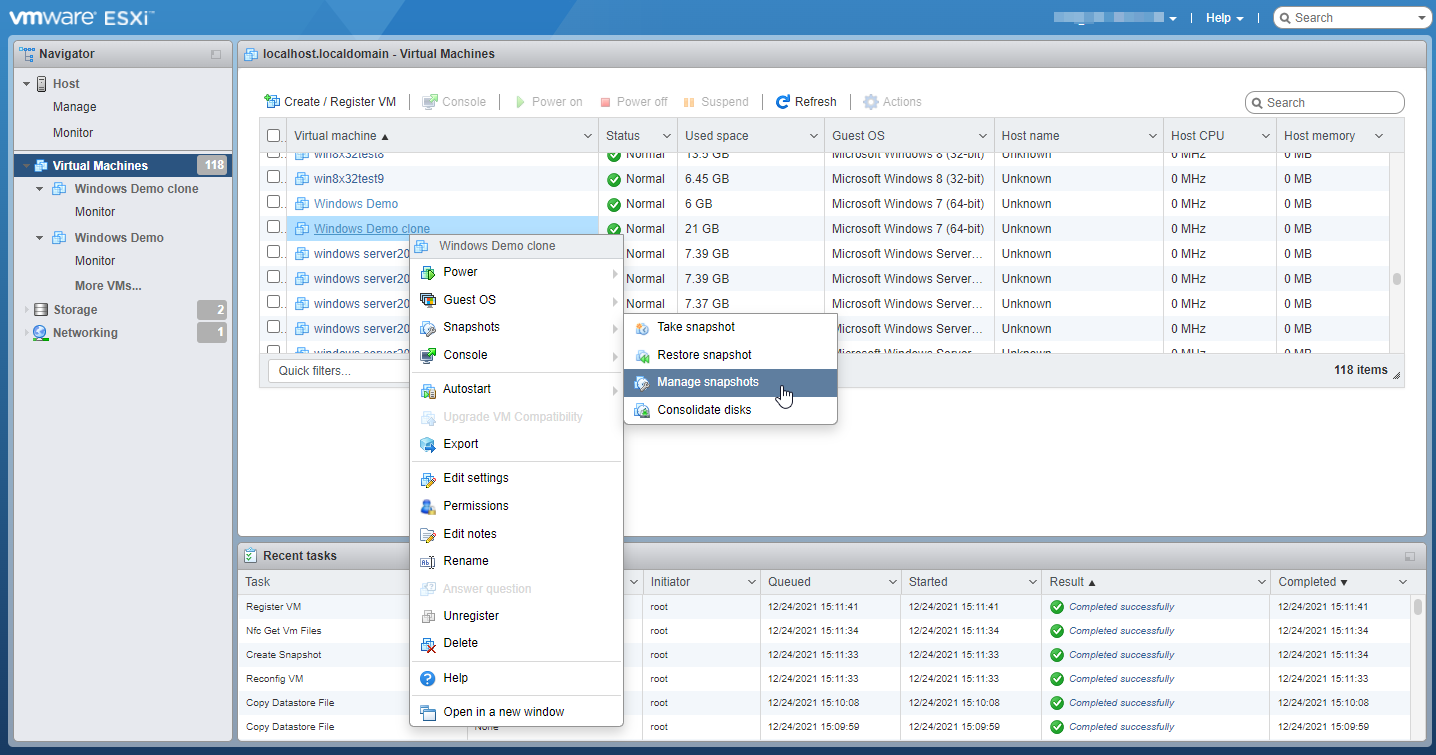Check the Windows Demo row checkbox
Image resolution: width=1436 pixels, height=755 pixels.
click(x=274, y=203)
